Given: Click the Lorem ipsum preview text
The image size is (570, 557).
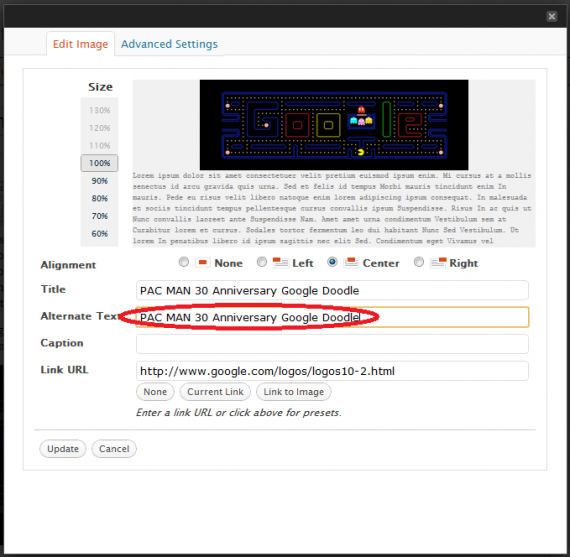Looking at the screenshot, I should pos(332,208).
